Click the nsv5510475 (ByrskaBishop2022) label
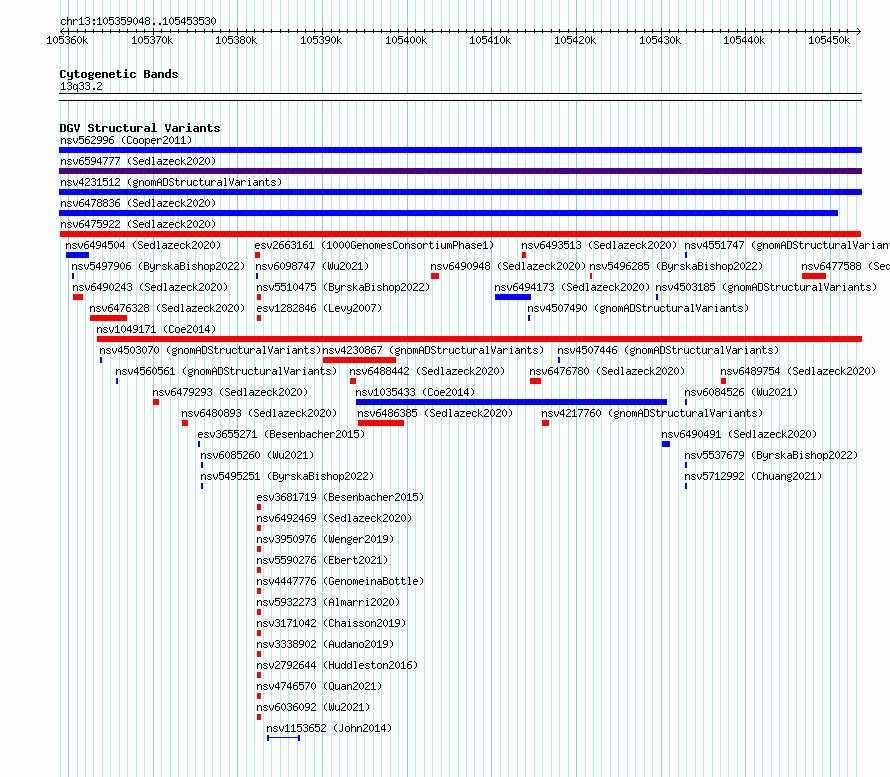The width and height of the screenshot is (890, 777). point(343,287)
